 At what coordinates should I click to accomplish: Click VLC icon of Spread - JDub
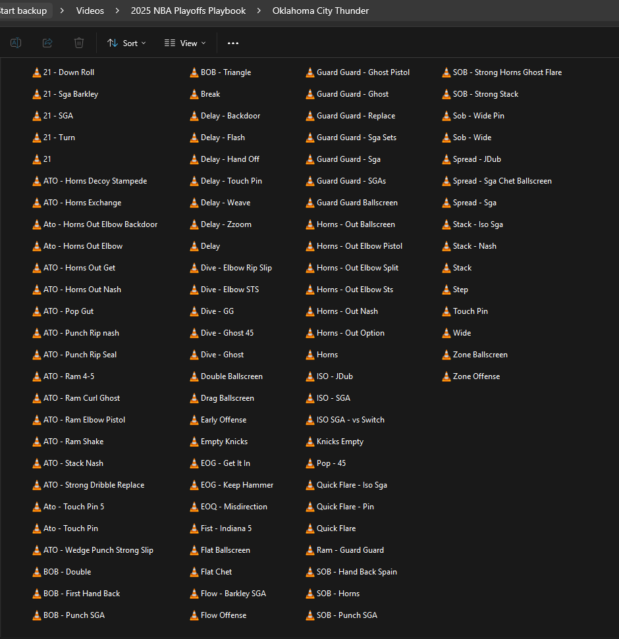[x=446, y=159]
